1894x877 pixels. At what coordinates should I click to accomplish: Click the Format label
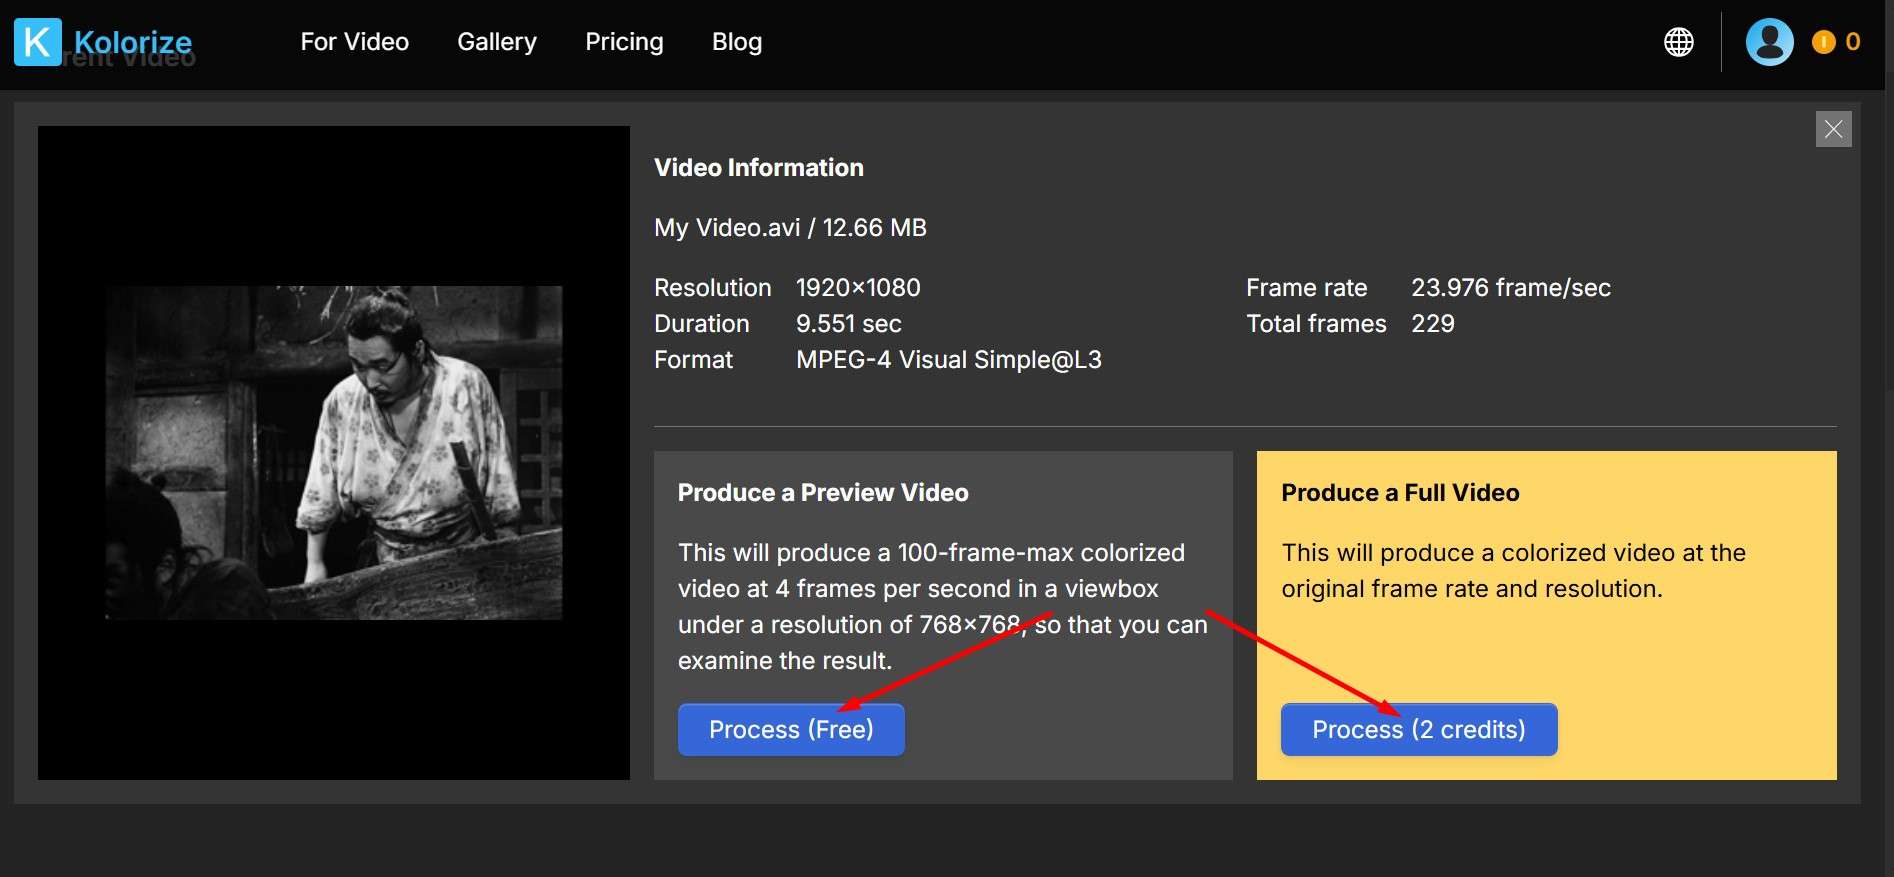694,360
